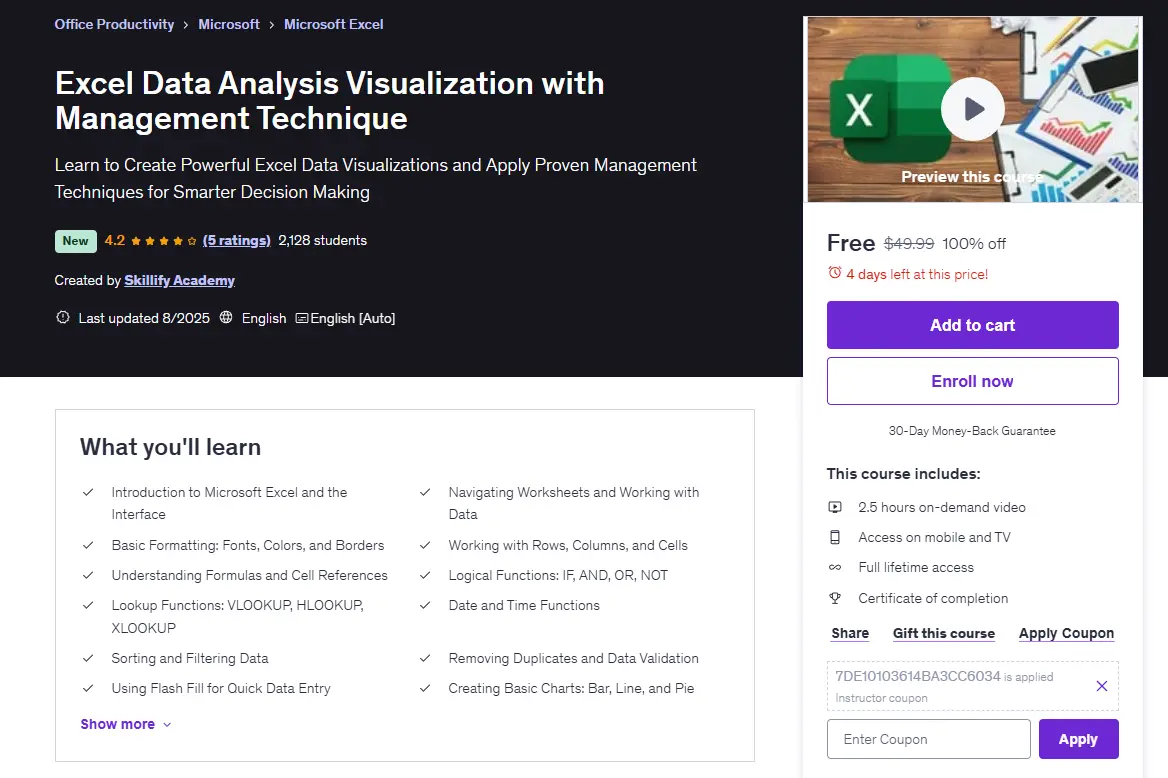Click the closed captions icon
The height and width of the screenshot is (778, 1168).
302,318
